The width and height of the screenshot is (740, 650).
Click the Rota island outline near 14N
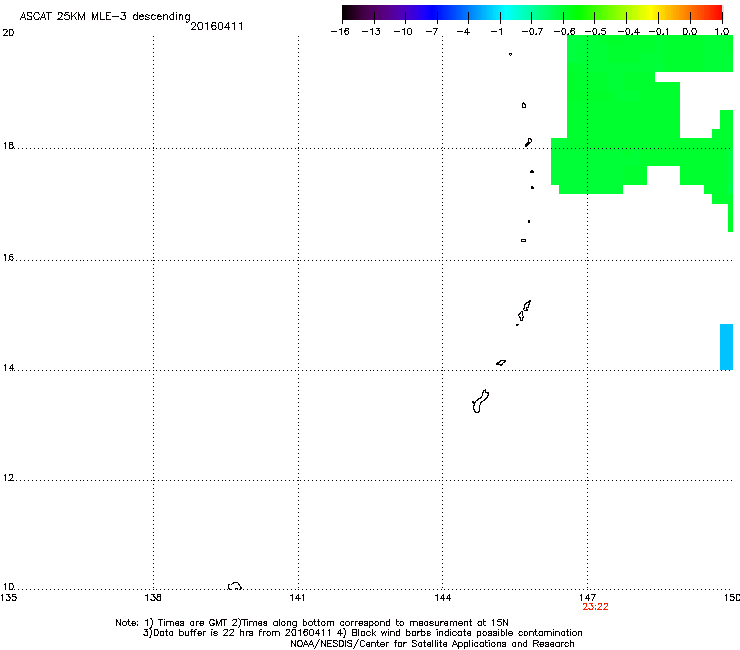[501, 363]
